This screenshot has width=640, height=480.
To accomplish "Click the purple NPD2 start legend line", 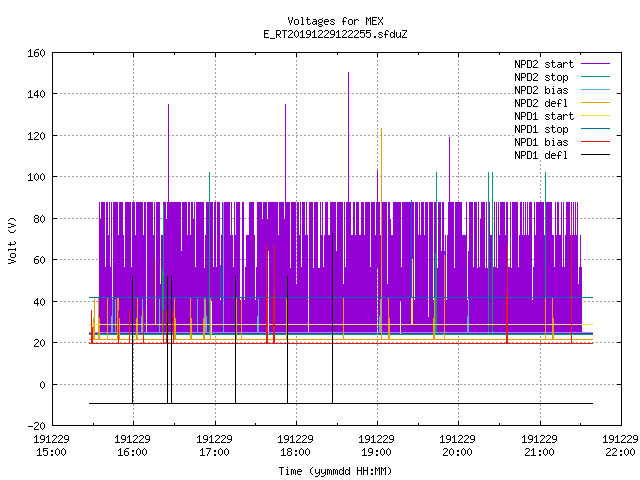I will click(x=595, y=64).
